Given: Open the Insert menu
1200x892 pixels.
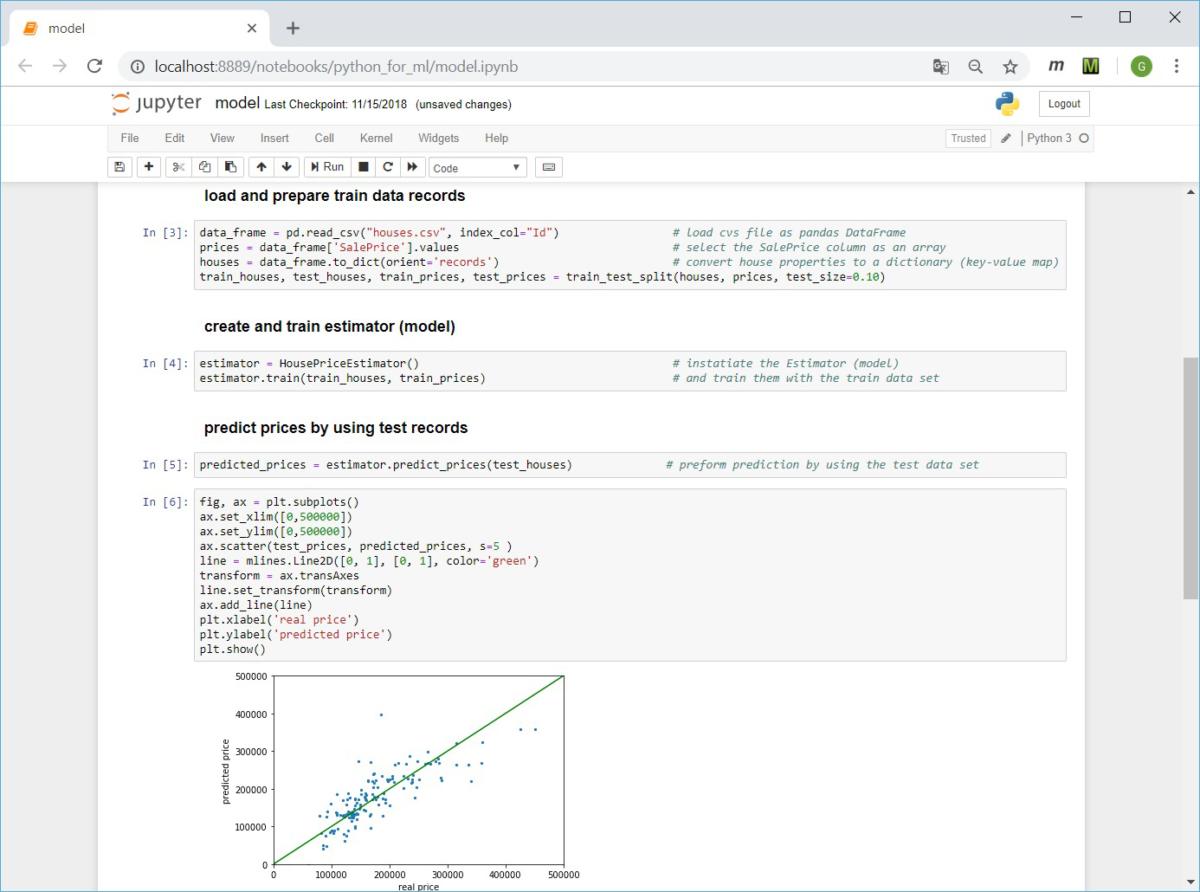Looking at the screenshot, I should (x=274, y=138).
